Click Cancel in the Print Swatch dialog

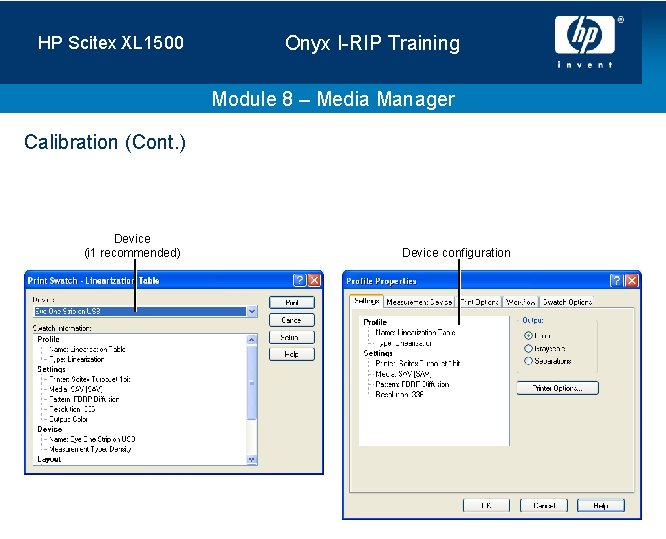coord(292,320)
